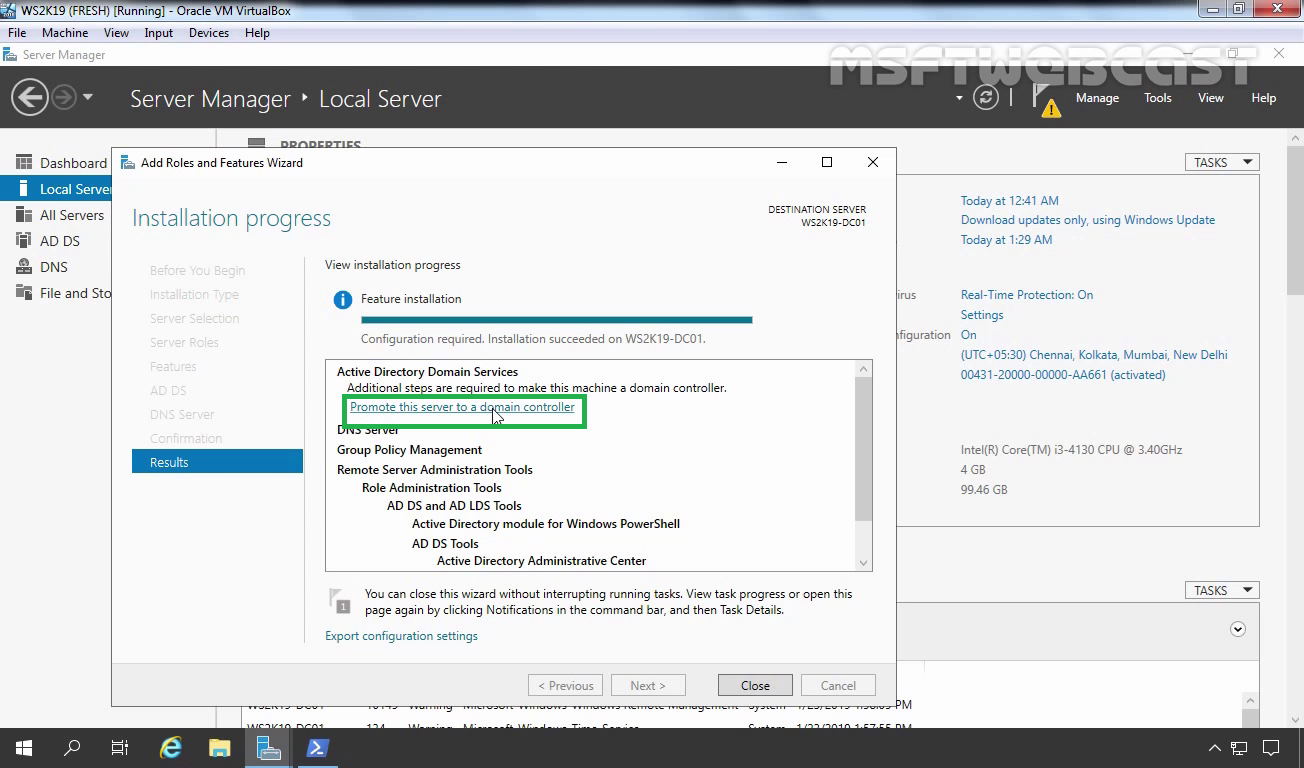Open the Help menu in Server Manager
Screen dimensions: 1304x768
click(1264, 98)
